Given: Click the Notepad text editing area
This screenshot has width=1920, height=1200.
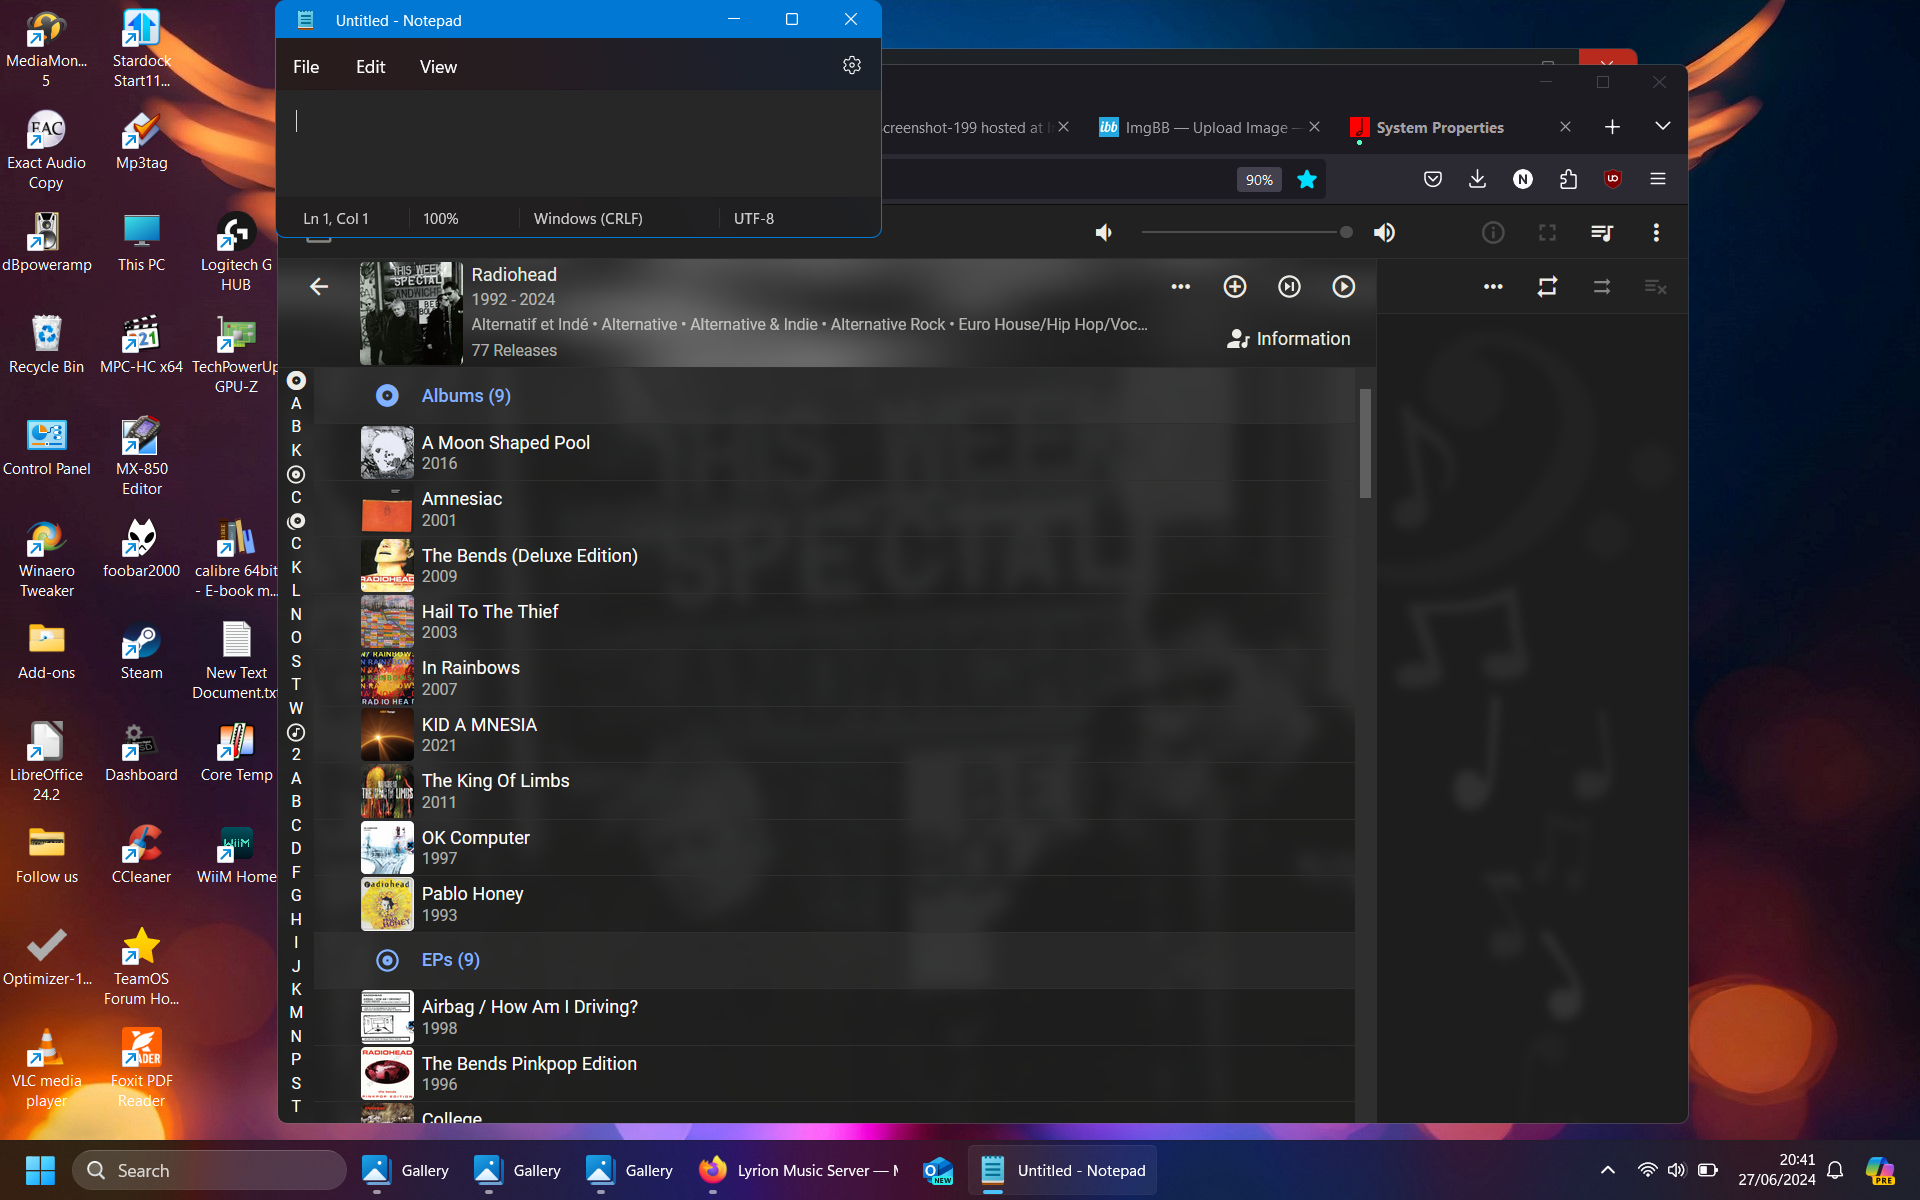Looking at the screenshot, I should (578, 143).
